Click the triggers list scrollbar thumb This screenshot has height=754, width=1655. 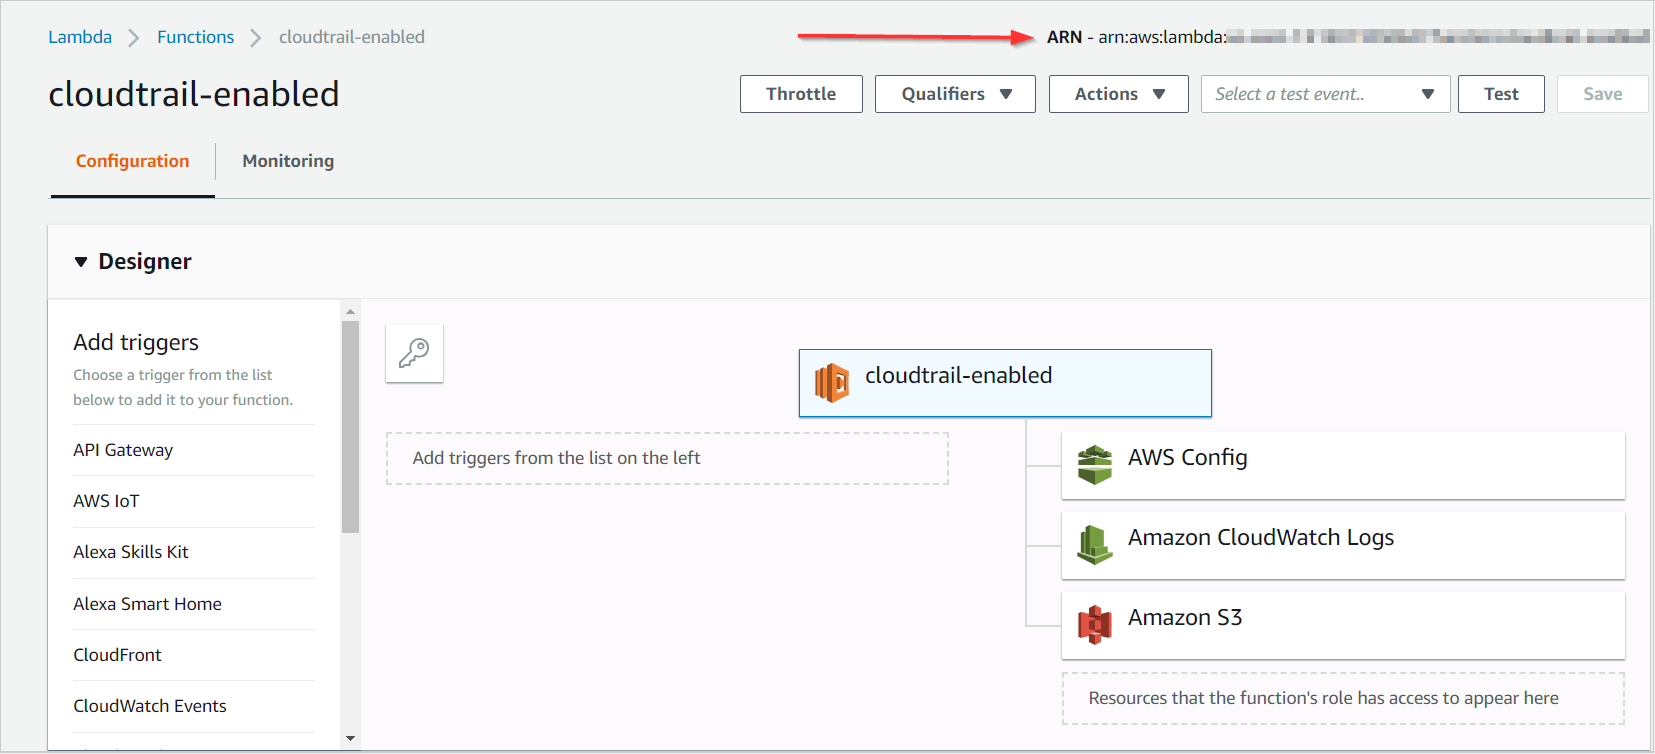click(350, 427)
